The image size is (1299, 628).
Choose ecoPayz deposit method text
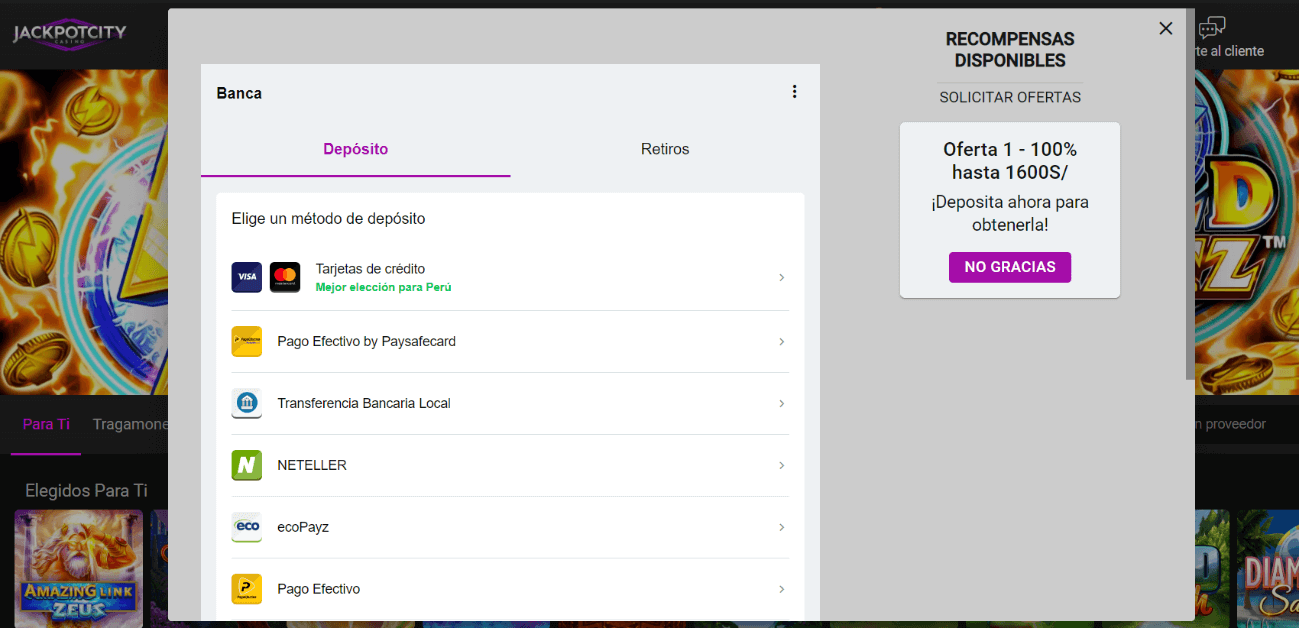pos(303,527)
